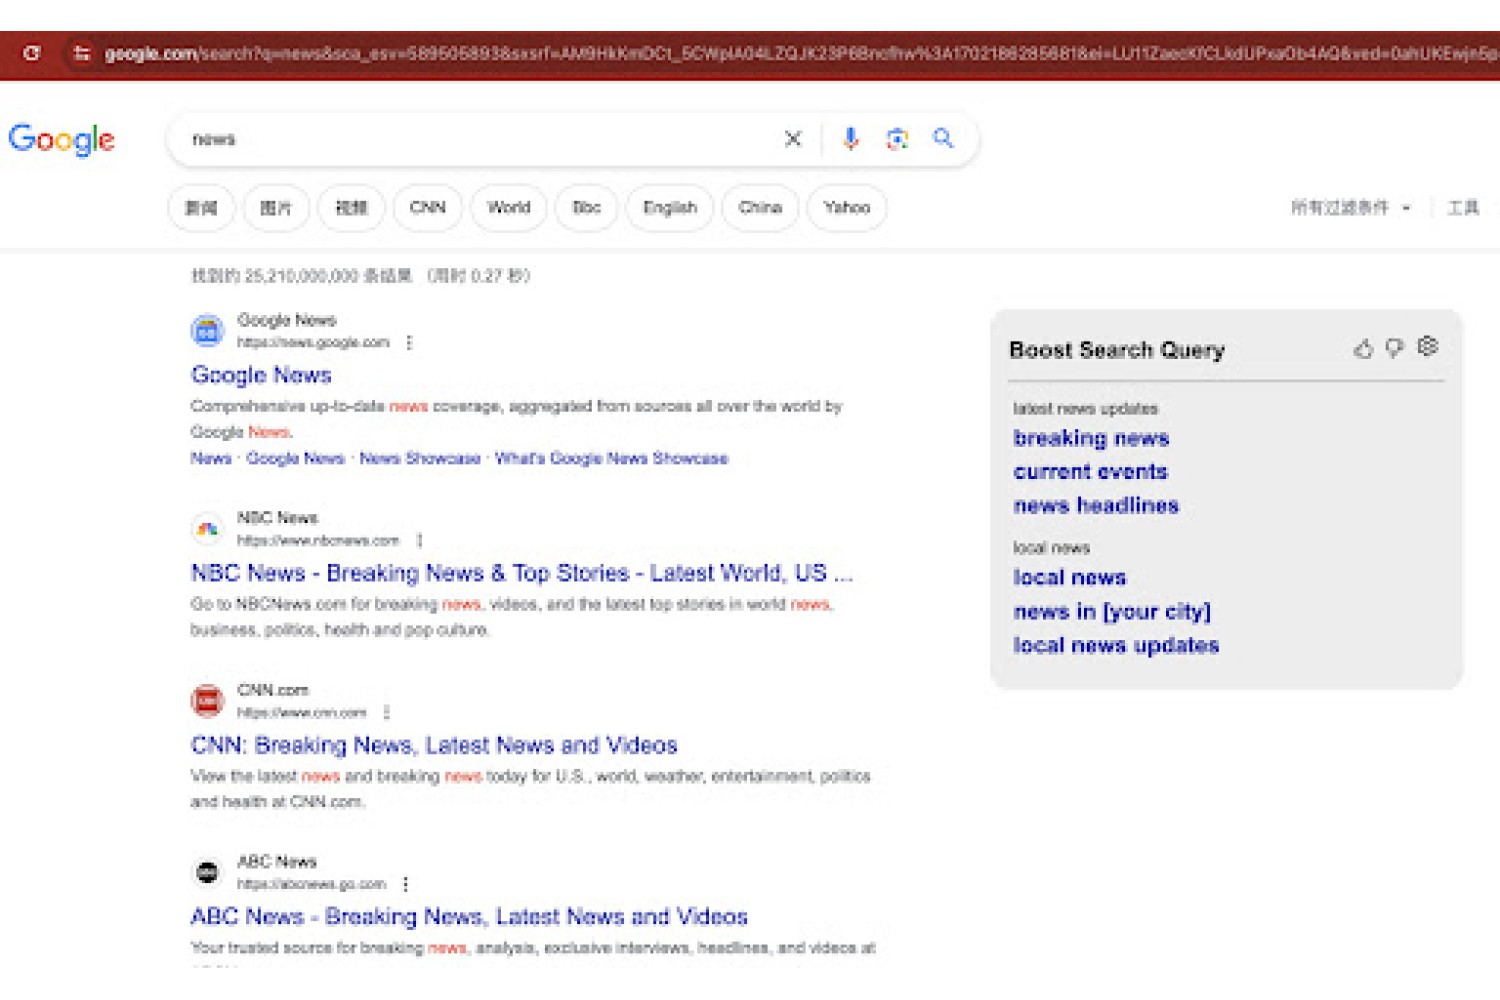Open more options for Google News result
1500x1000 pixels.
tap(409, 343)
